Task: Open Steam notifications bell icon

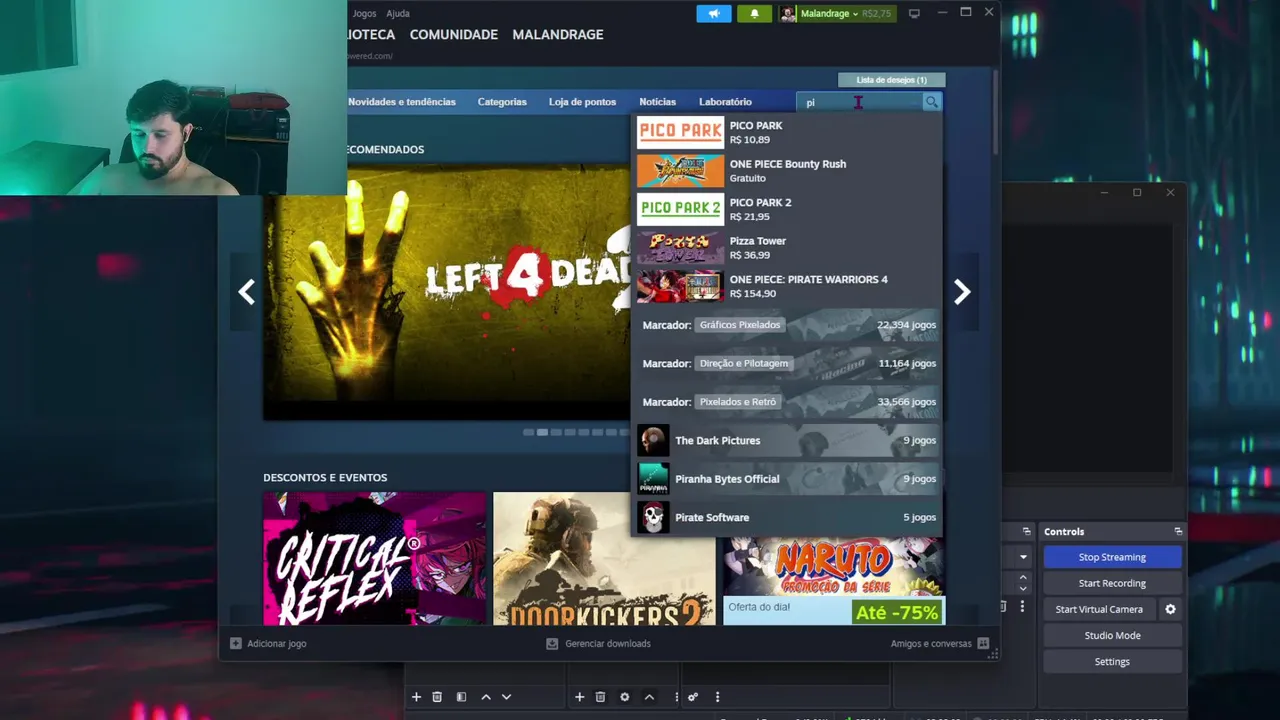Action: click(x=754, y=13)
